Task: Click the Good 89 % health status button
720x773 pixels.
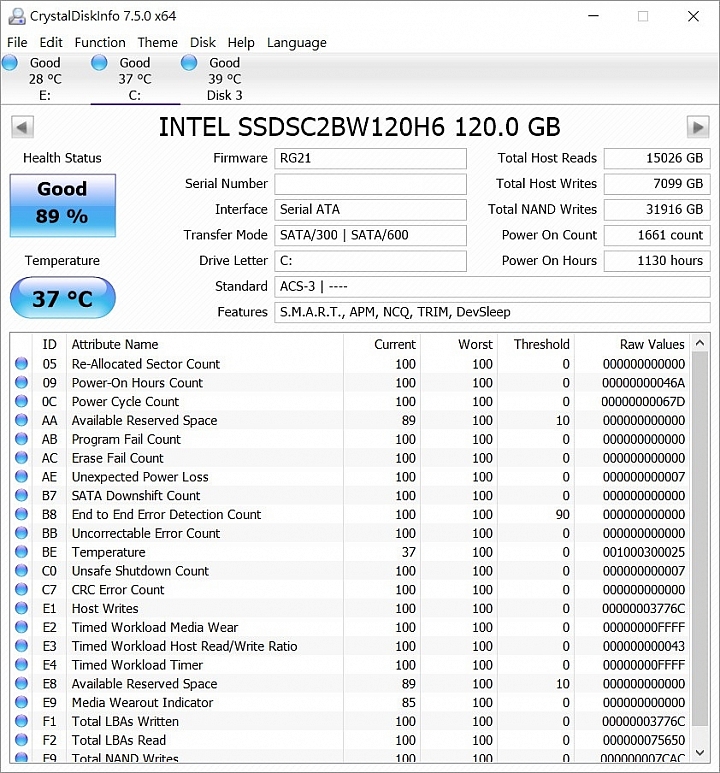Action: (x=63, y=205)
